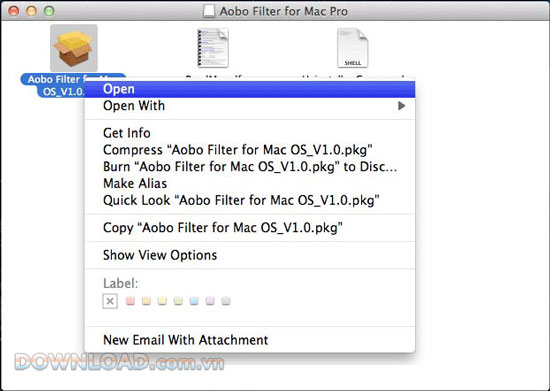Copy "Aobo Filter for Mac OS_V1.0.pkg" entry
Screen dimensions: 550x391
click(x=250, y=228)
